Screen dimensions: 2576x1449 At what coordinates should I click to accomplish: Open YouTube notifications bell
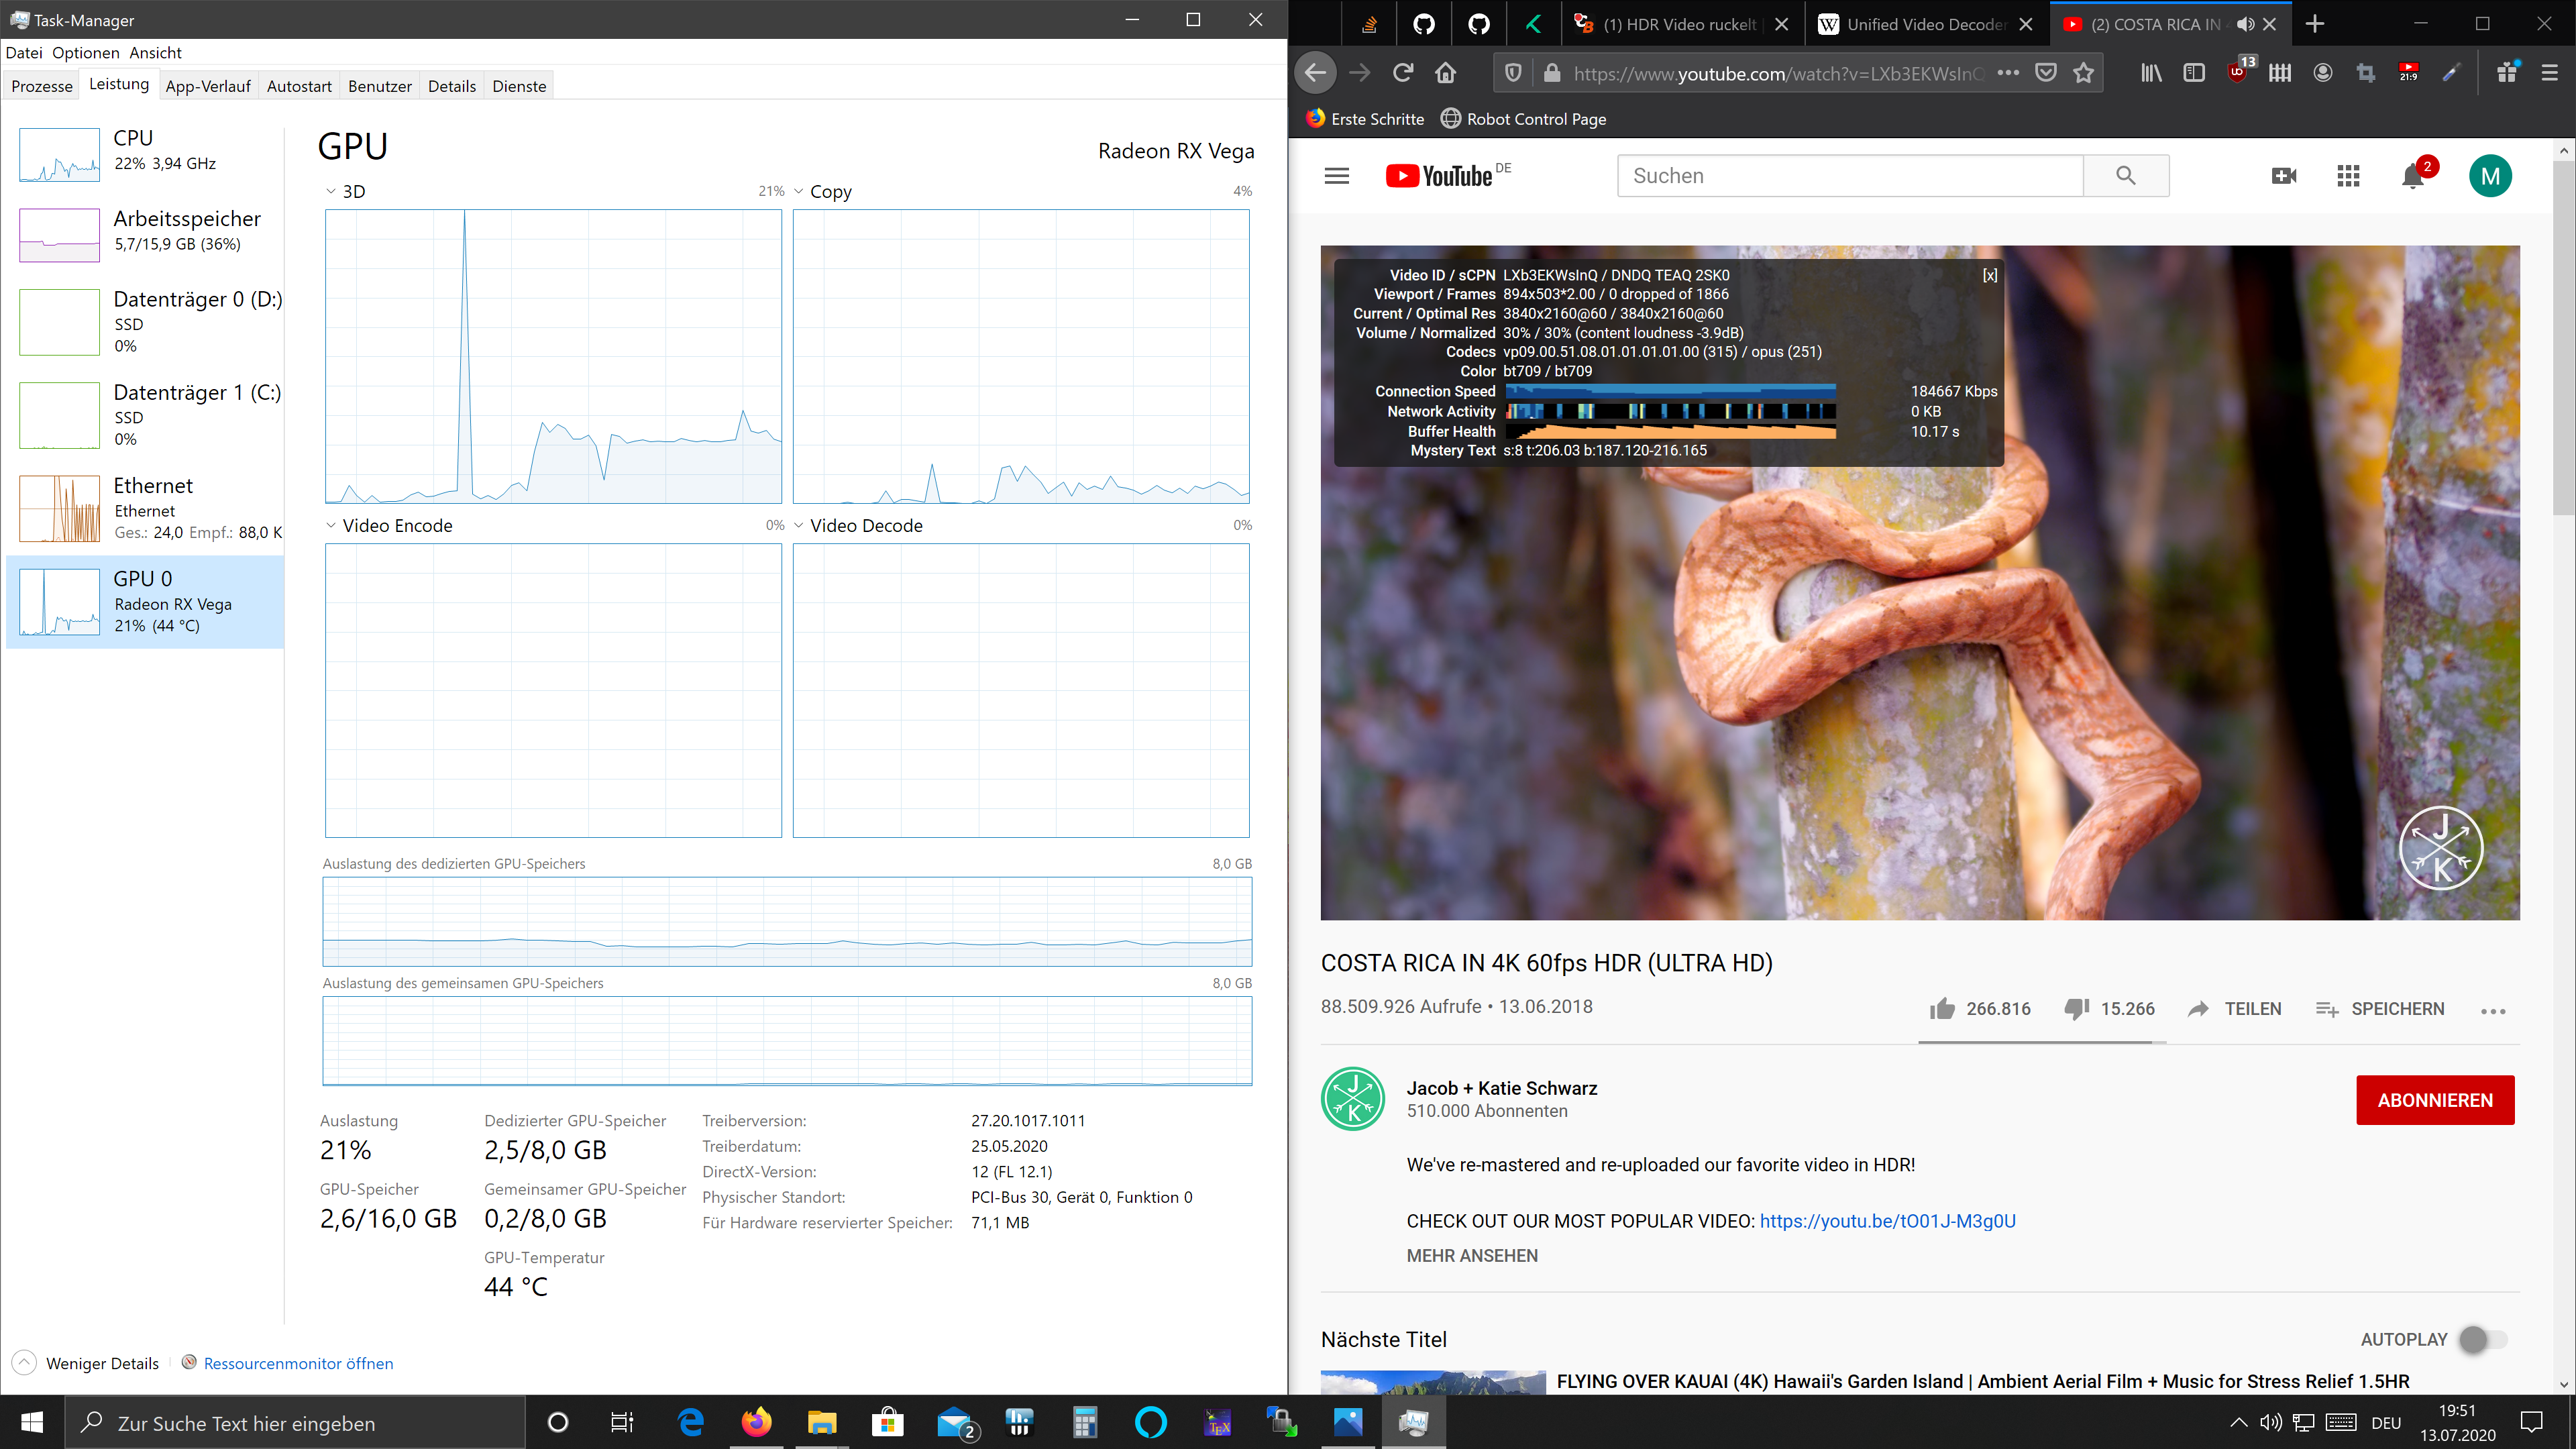click(2412, 177)
